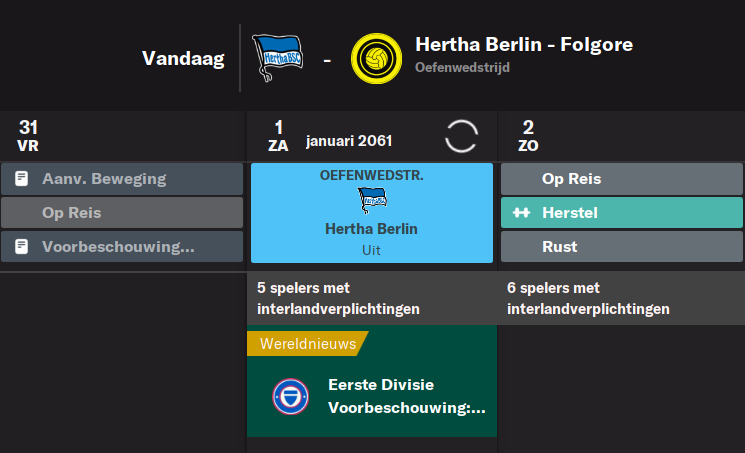Open the Wereldnieuws tab label
Image resolution: width=745 pixels, height=453 pixels.
(x=308, y=343)
